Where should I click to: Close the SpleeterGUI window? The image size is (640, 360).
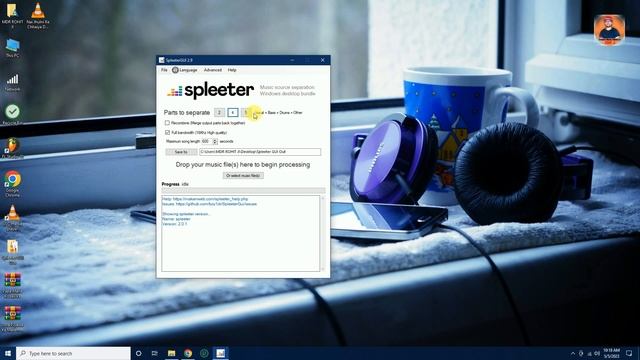(x=322, y=60)
